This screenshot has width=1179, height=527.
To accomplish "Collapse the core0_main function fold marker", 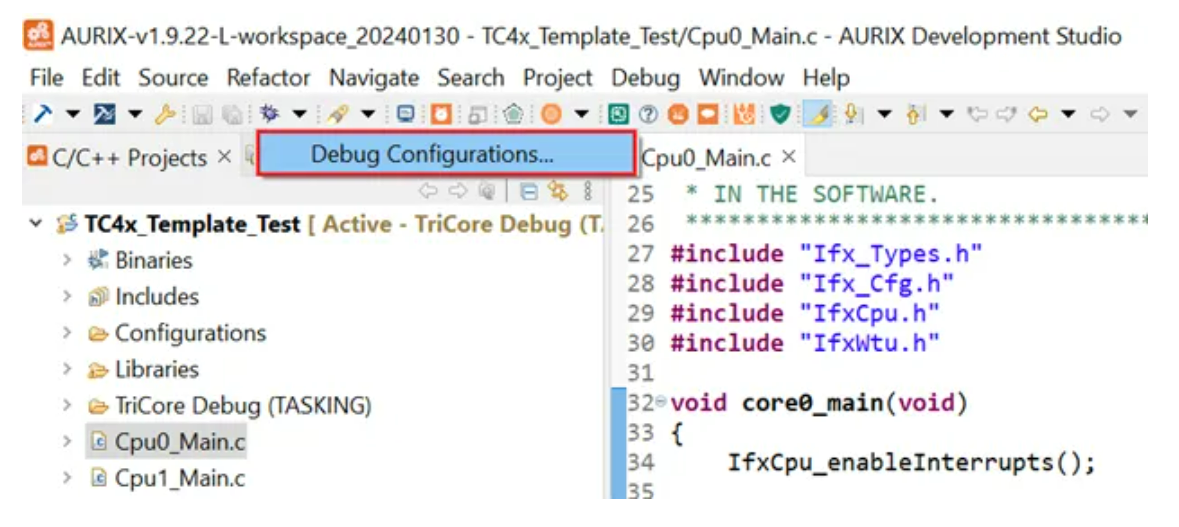I will pyautogui.click(x=662, y=404).
